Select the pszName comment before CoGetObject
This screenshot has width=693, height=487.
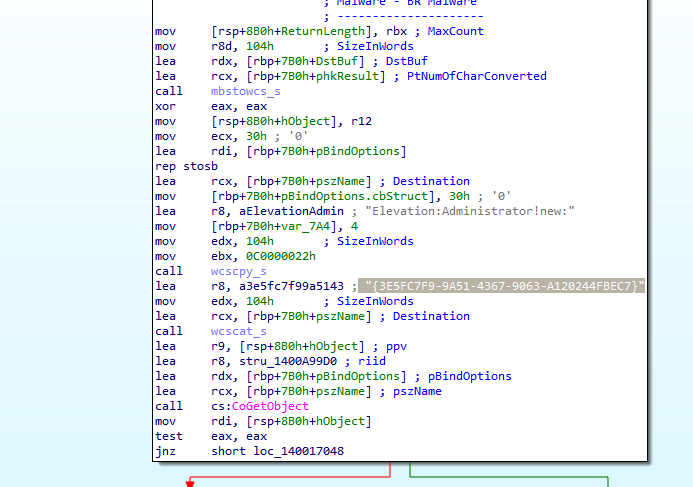(x=417, y=392)
